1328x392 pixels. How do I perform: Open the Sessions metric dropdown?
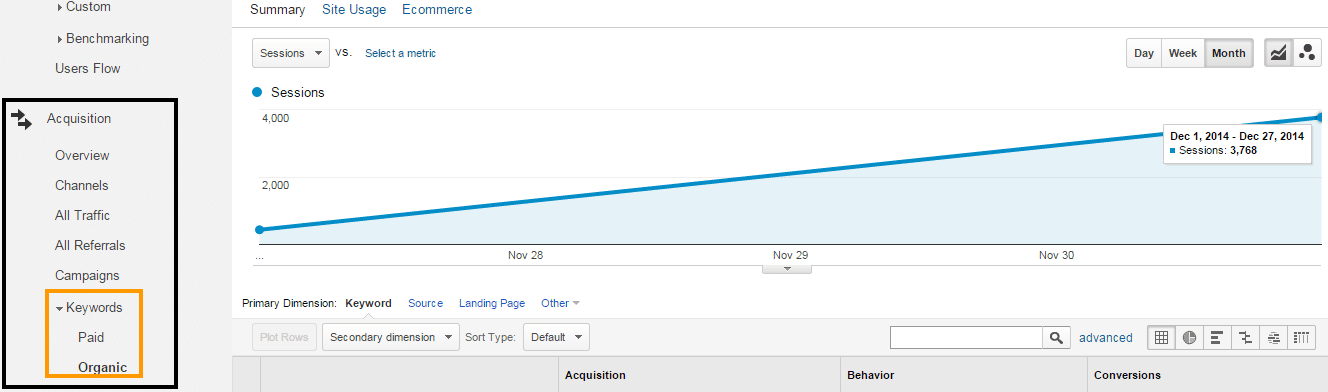pos(291,53)
